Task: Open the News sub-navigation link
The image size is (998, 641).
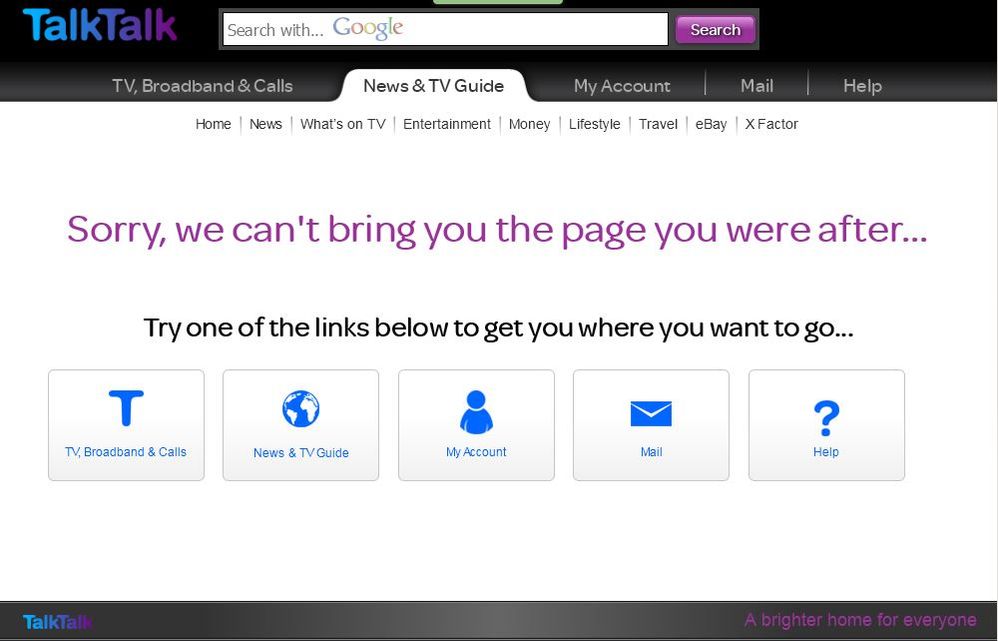Action: coord(265,124)
